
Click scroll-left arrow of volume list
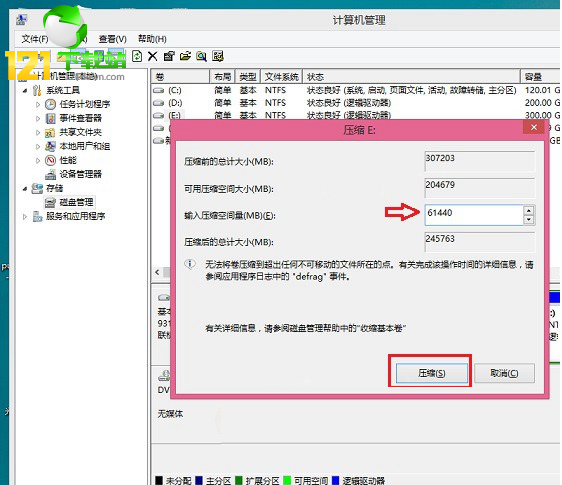(x=157, y=272)
